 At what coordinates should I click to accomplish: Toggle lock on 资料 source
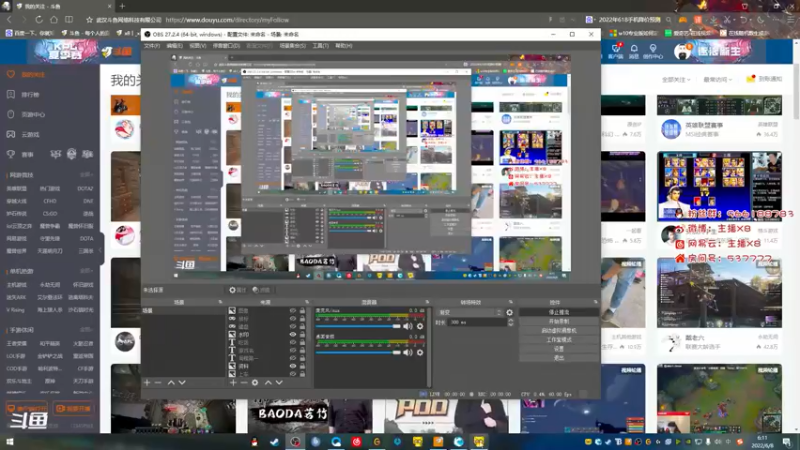point(302,366)
